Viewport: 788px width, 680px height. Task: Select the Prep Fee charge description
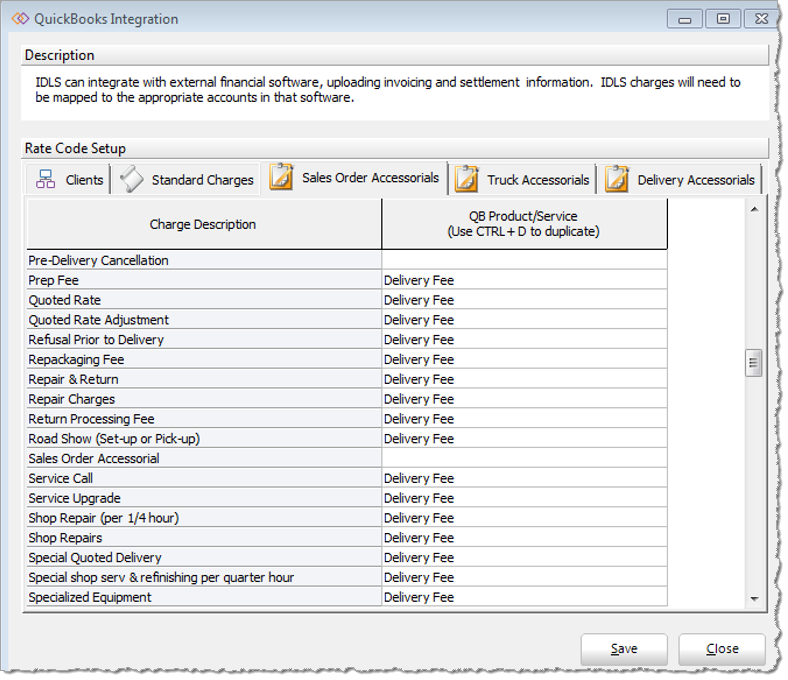[204, 280]
